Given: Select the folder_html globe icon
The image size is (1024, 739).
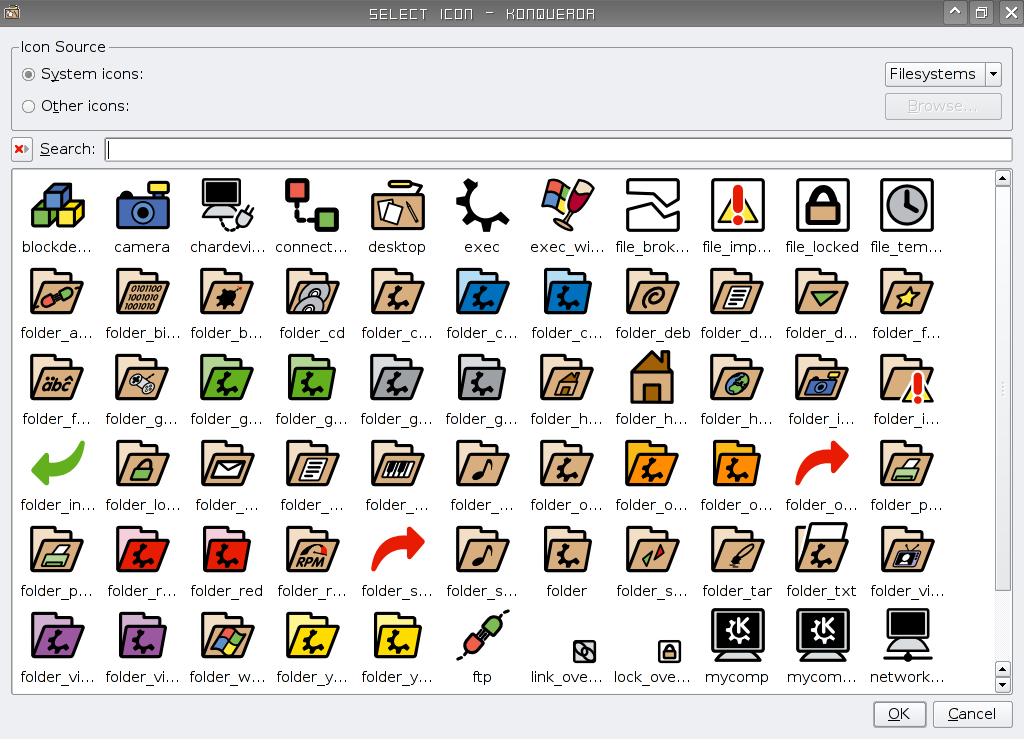Looking at the screenshot, I should click(x=737, y=377).
